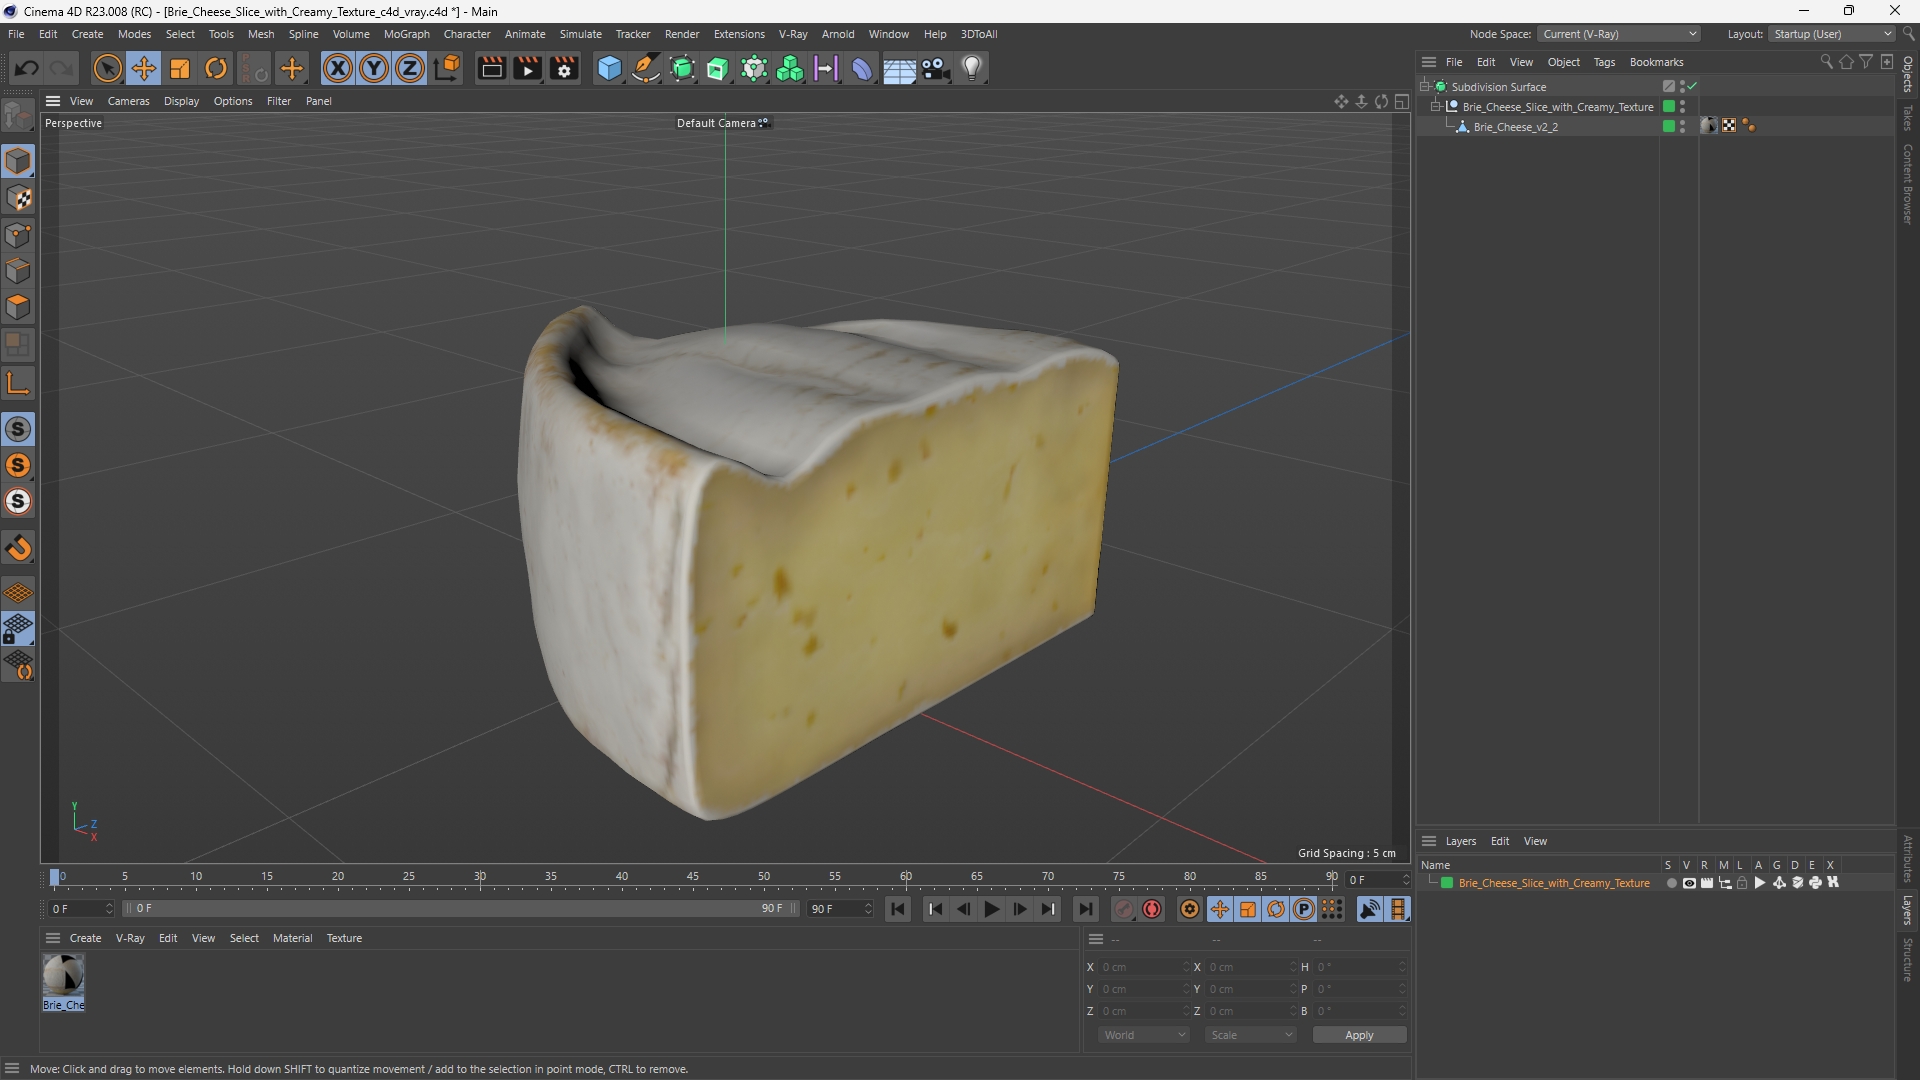1920x1080 pixels.
Task: Toggle Enable Snap icon
Action: [x=18, y=429]
